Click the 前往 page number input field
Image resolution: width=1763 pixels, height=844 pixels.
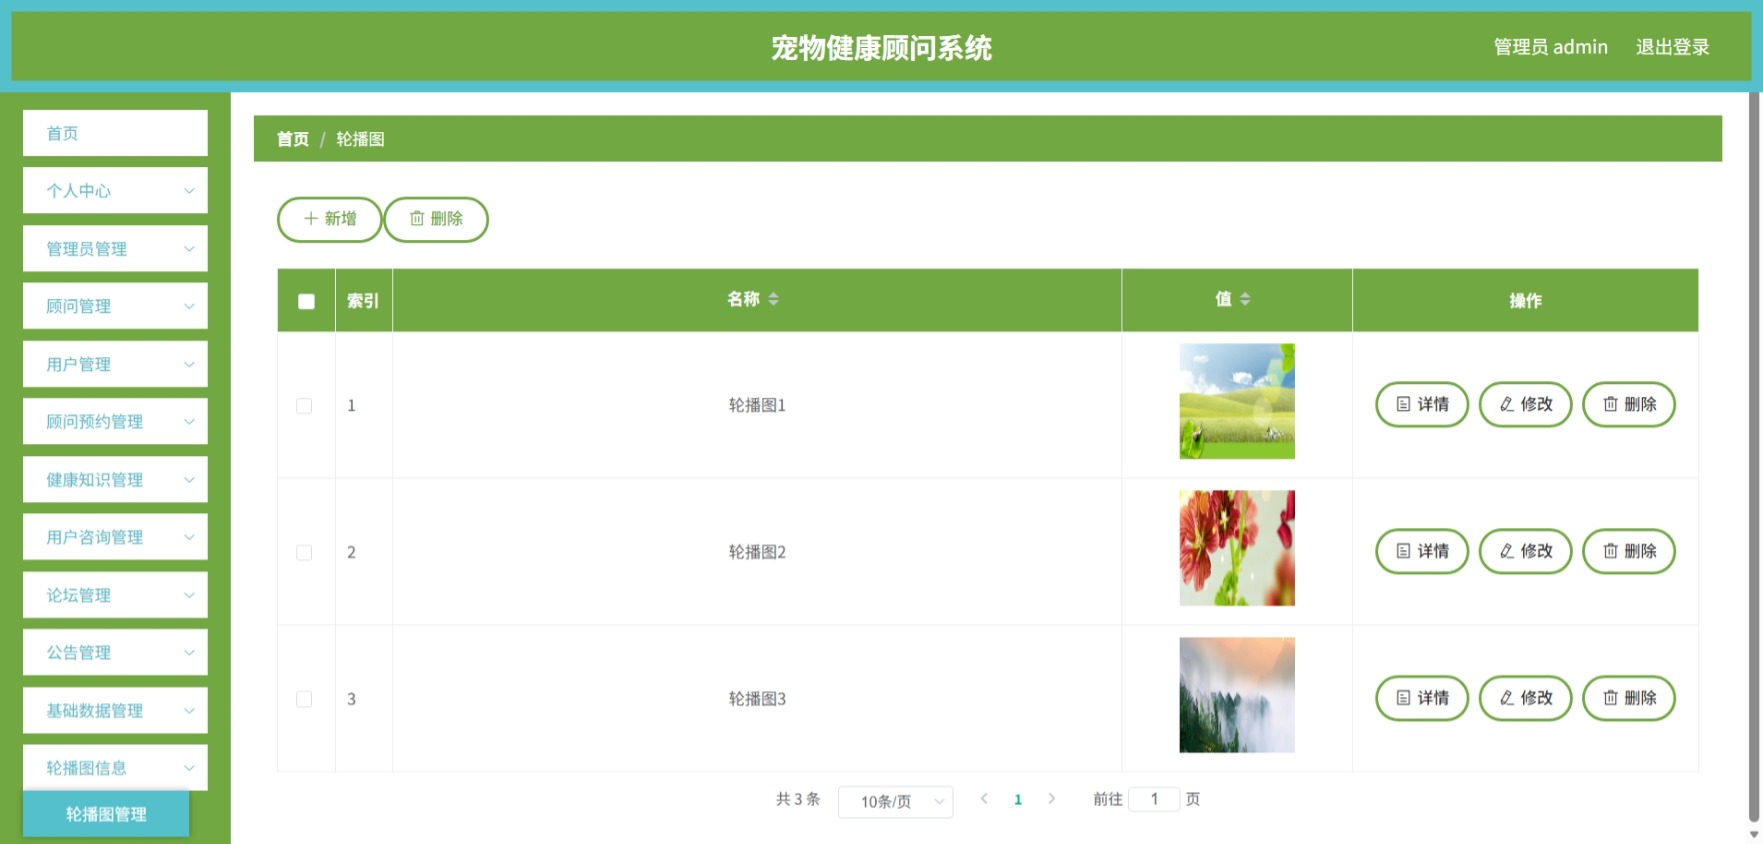pyautogui.click(x=1154, y=799)
